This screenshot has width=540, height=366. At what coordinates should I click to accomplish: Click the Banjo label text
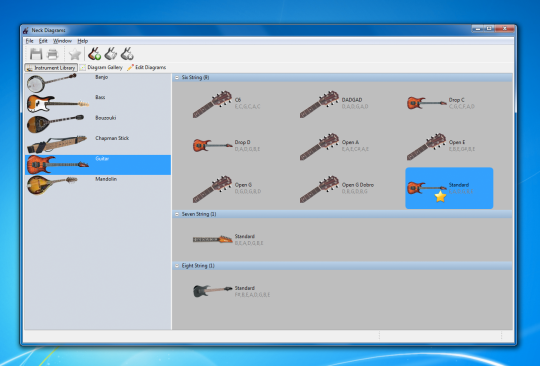tap(102, 77)
